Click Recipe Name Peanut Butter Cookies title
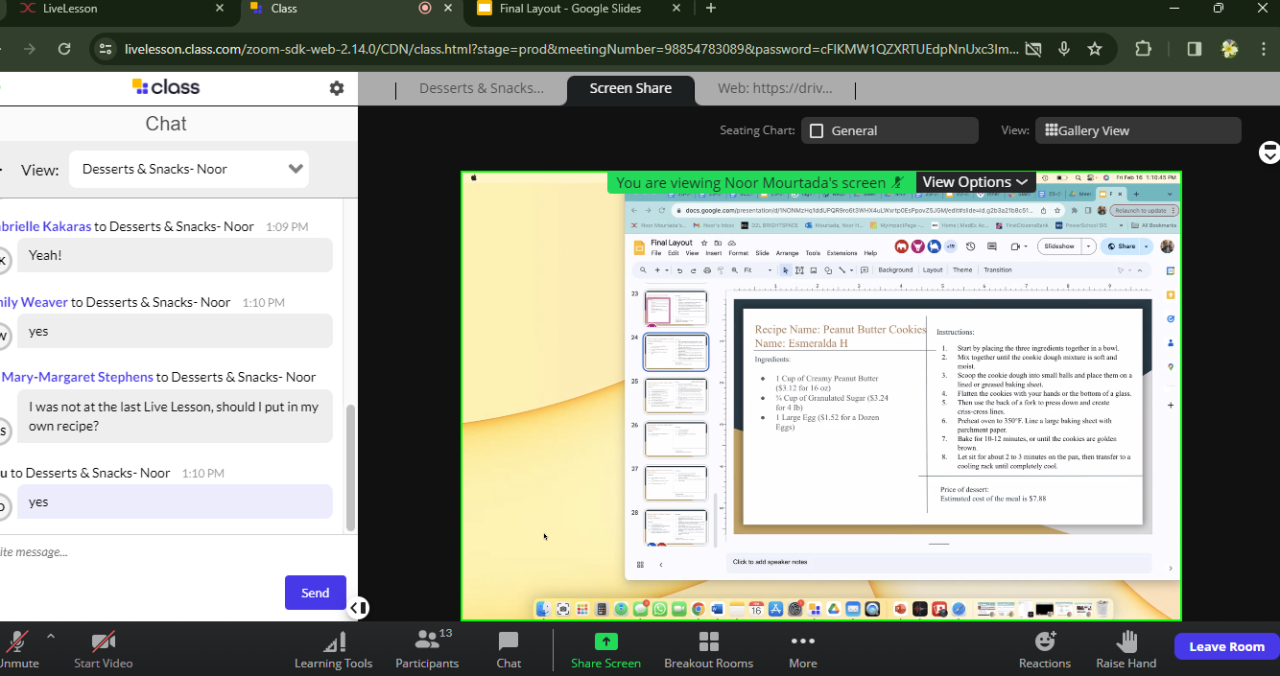This screenshot has width=1280, height=676. [840, 329]
